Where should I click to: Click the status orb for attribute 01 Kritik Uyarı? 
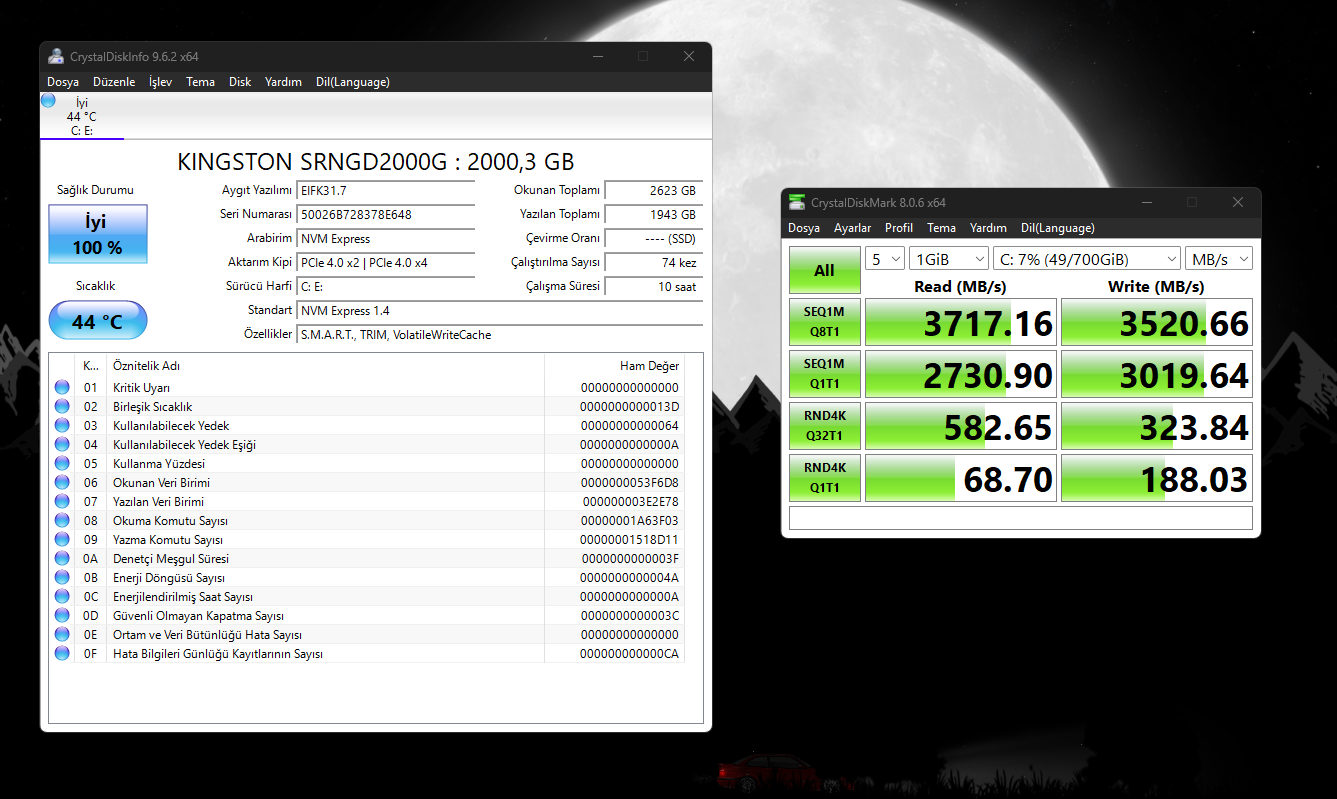pyautogui.click(x=62, y=387)
